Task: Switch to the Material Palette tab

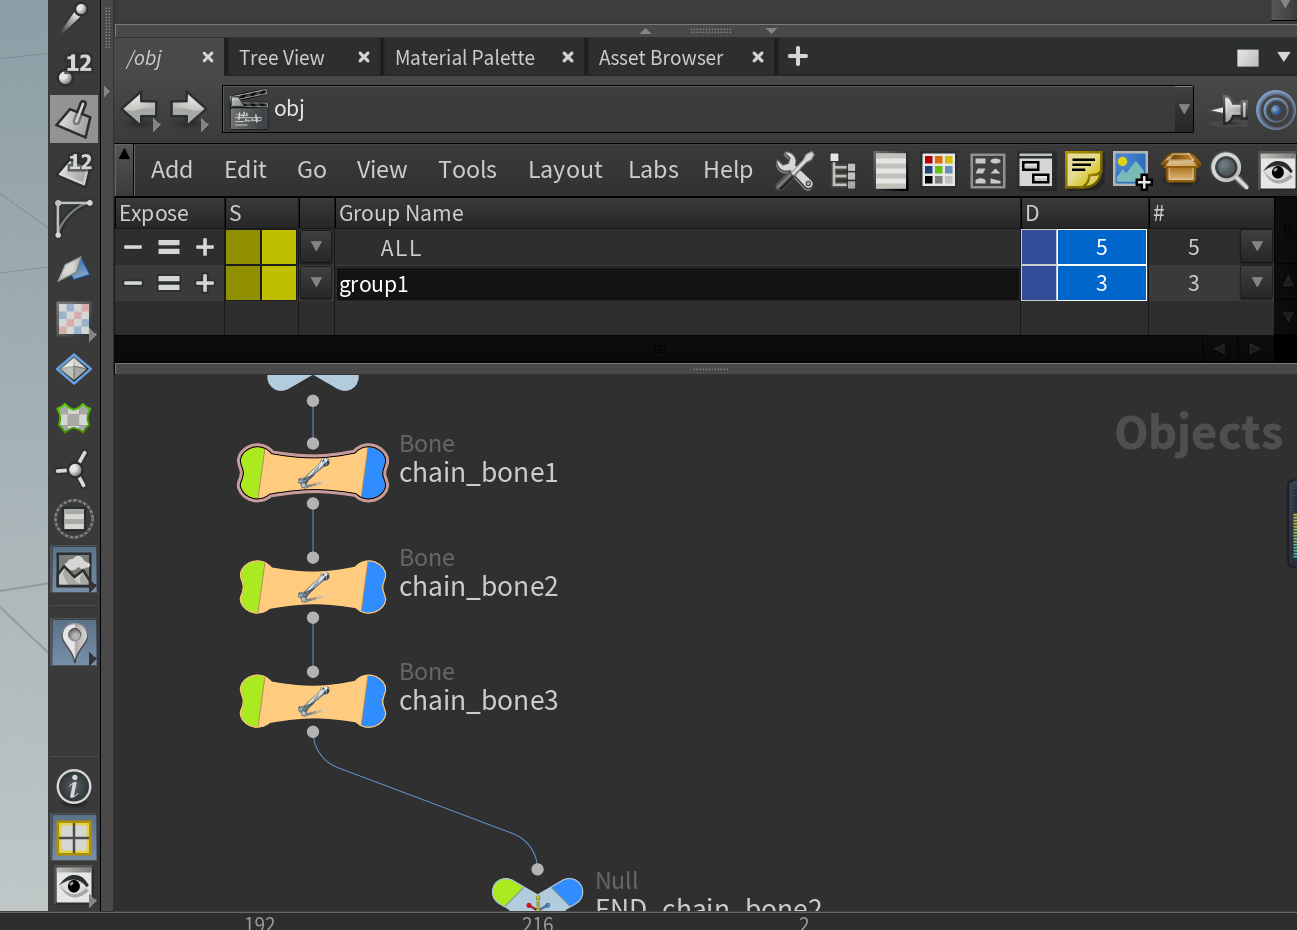Action: coord(465,58)
